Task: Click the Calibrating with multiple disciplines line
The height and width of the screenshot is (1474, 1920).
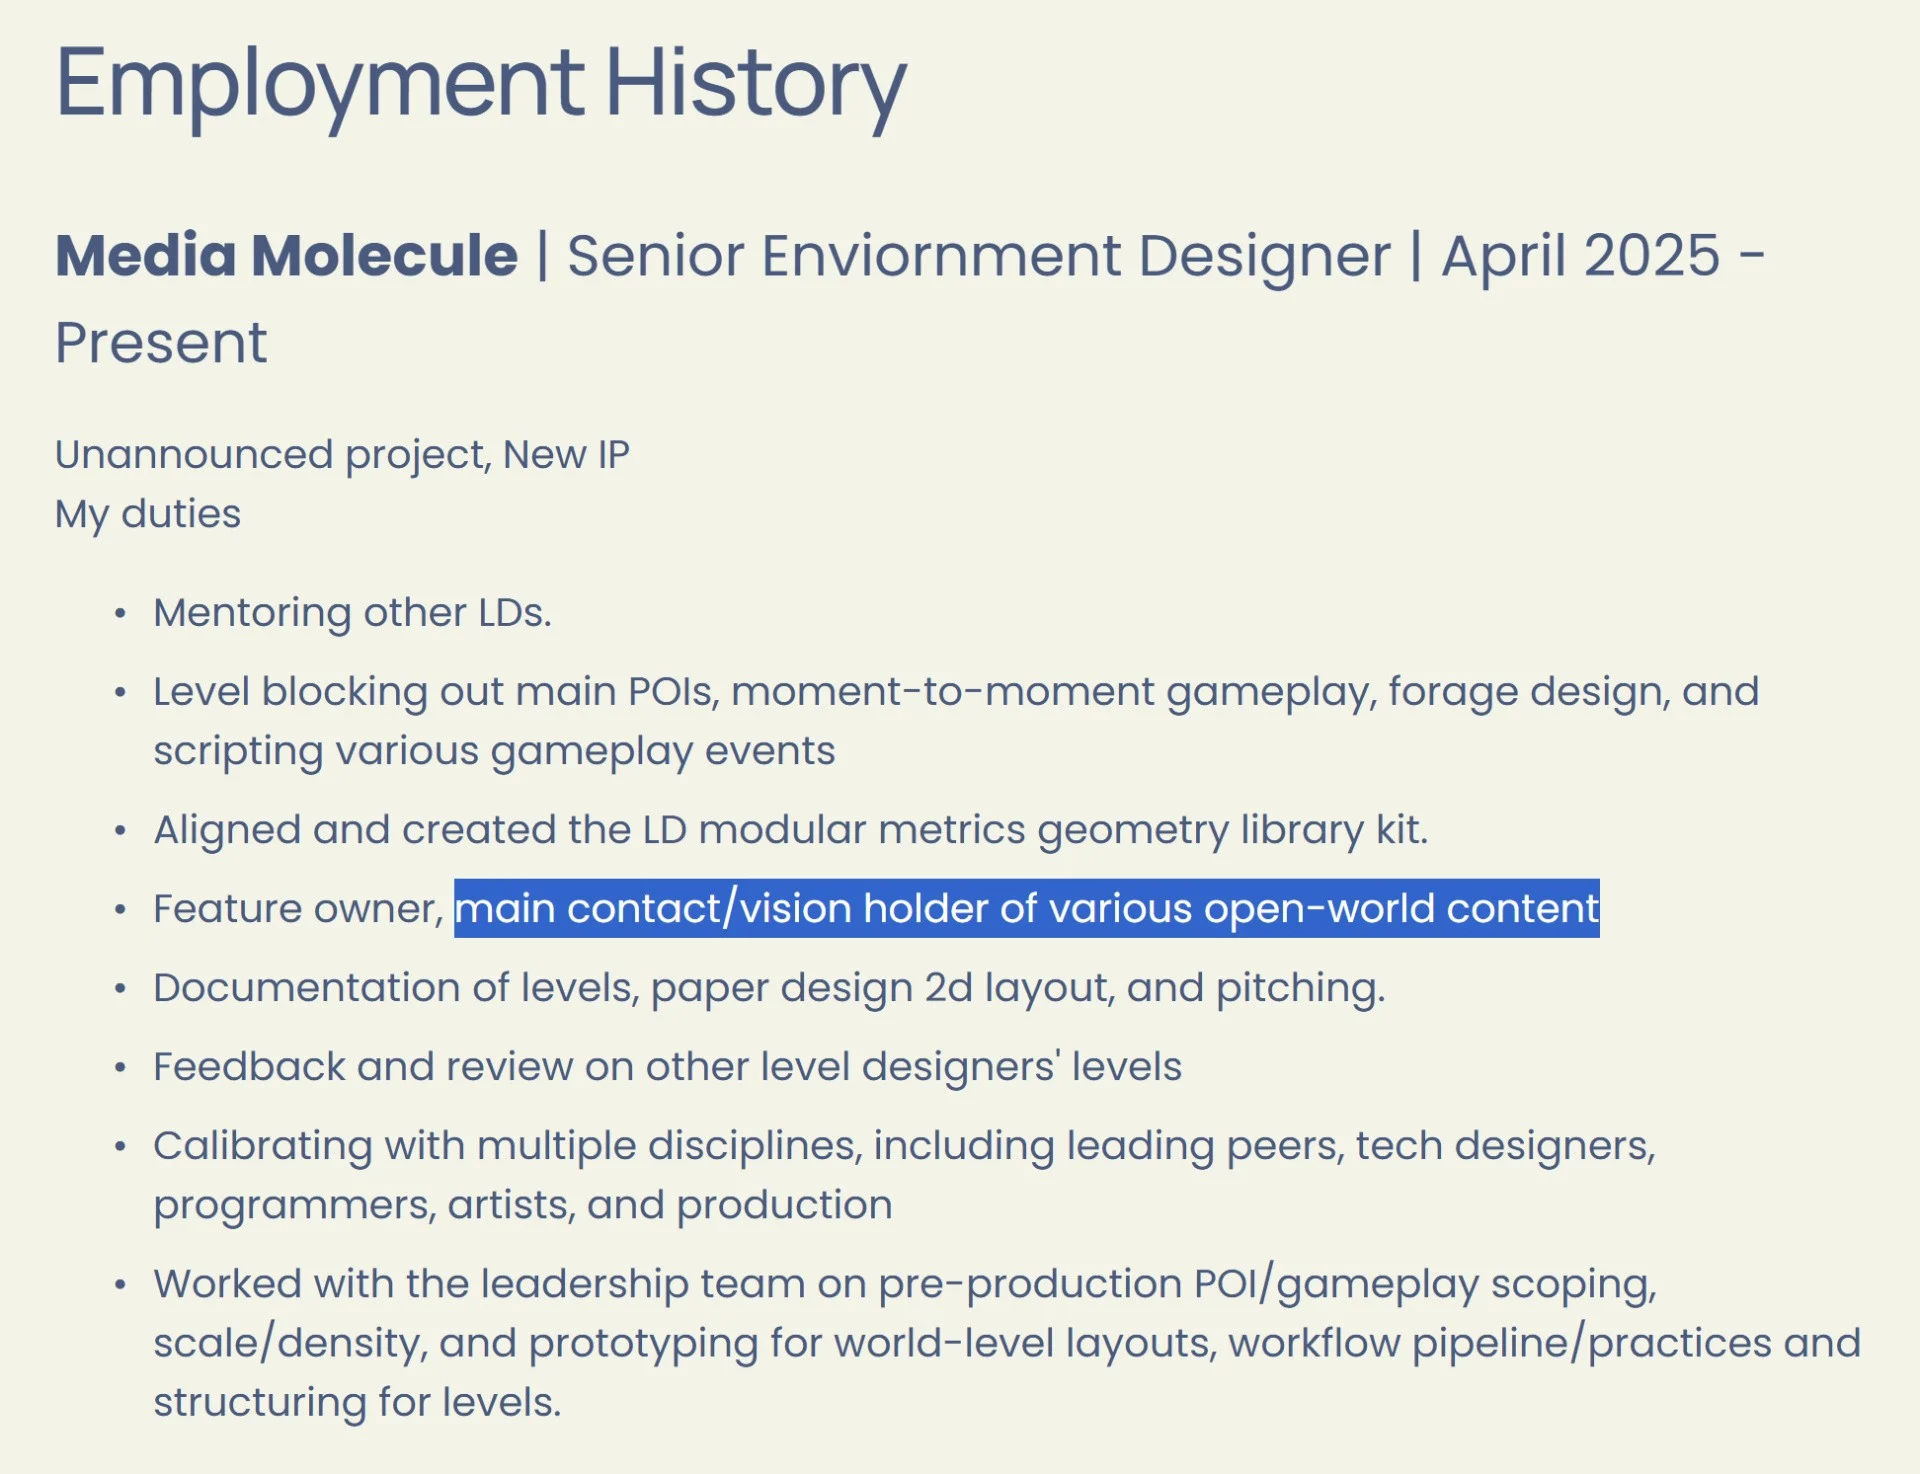Action: tap(904, 1146)
